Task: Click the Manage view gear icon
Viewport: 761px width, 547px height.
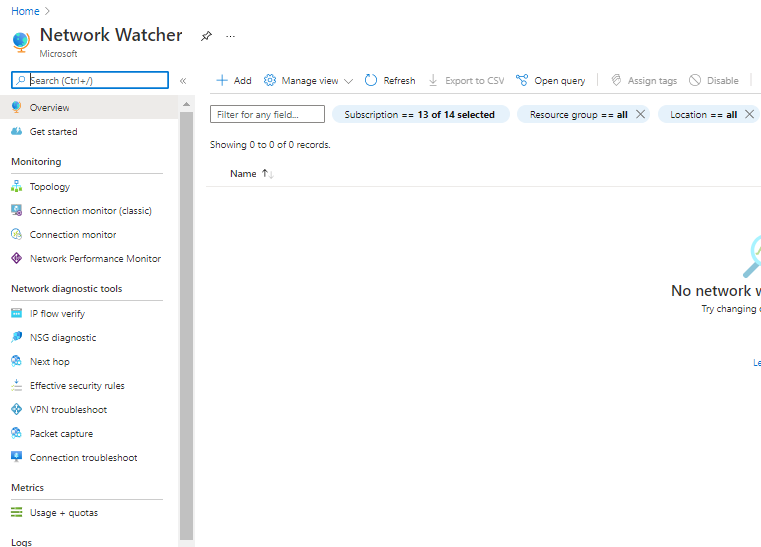Action: [270, 80]
